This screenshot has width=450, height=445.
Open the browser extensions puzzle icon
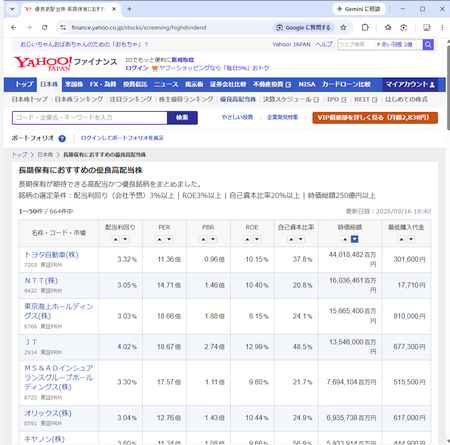pyautogui.click(x=365, y=28)
